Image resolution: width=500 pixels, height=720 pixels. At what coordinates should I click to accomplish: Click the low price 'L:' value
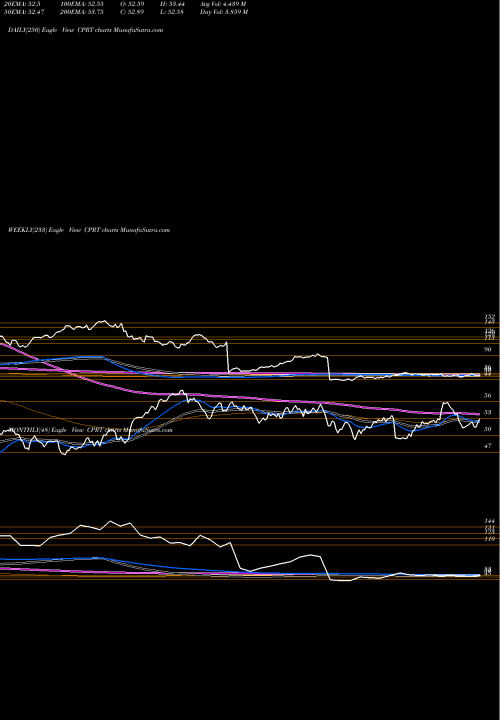(171, 12)
